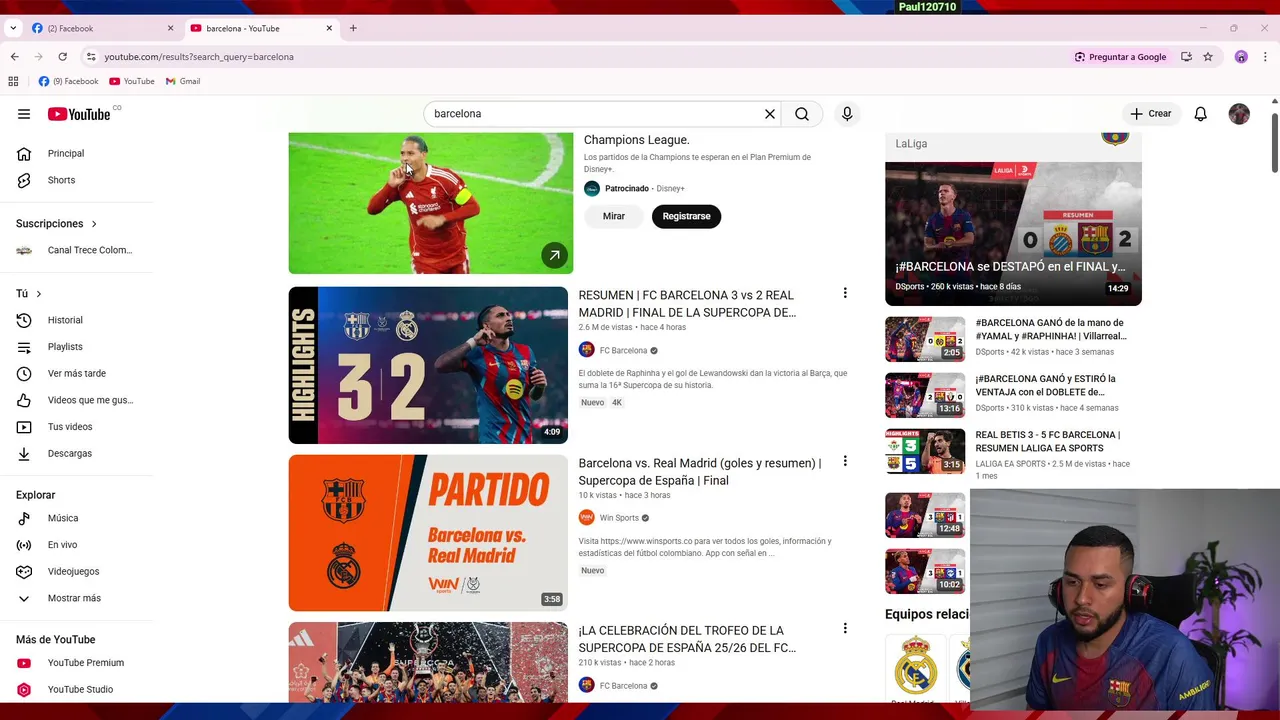Viewport: 1280px width, 720px height.
Task: Open Ver más tarde list
Action: (78, 373)
